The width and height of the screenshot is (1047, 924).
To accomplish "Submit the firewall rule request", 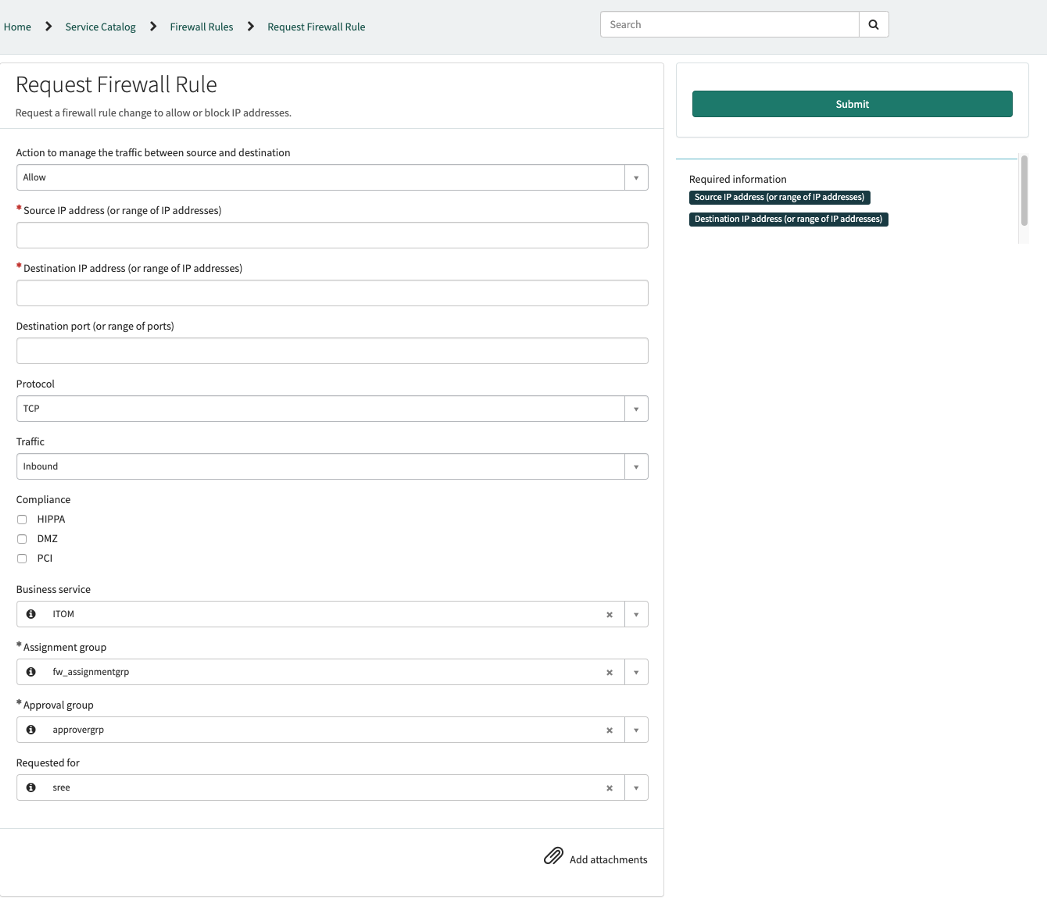I will click(x=852, y=104).
